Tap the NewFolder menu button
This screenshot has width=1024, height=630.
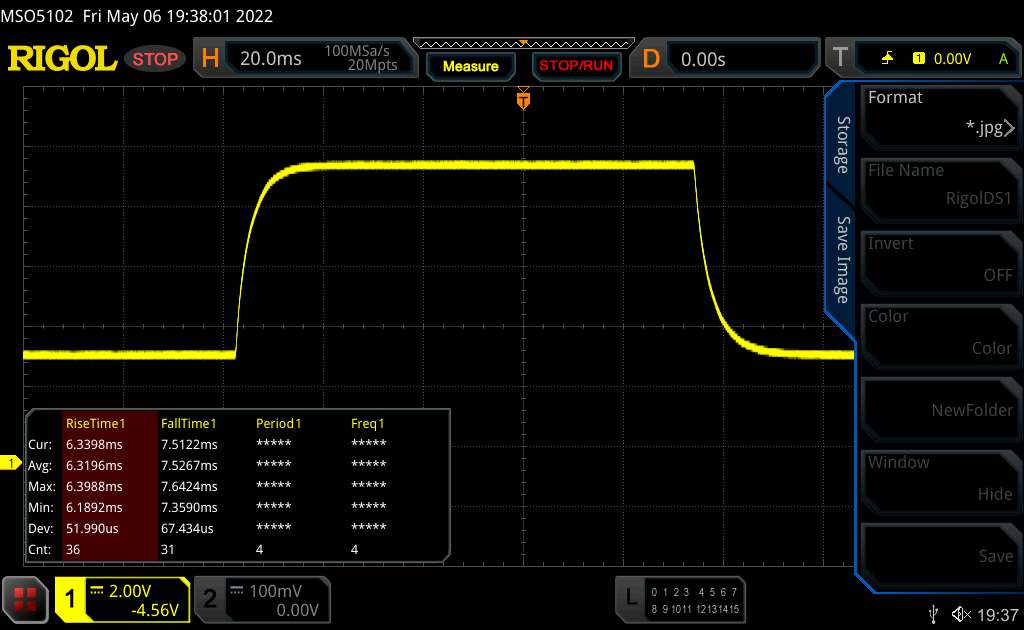[940, 409]
